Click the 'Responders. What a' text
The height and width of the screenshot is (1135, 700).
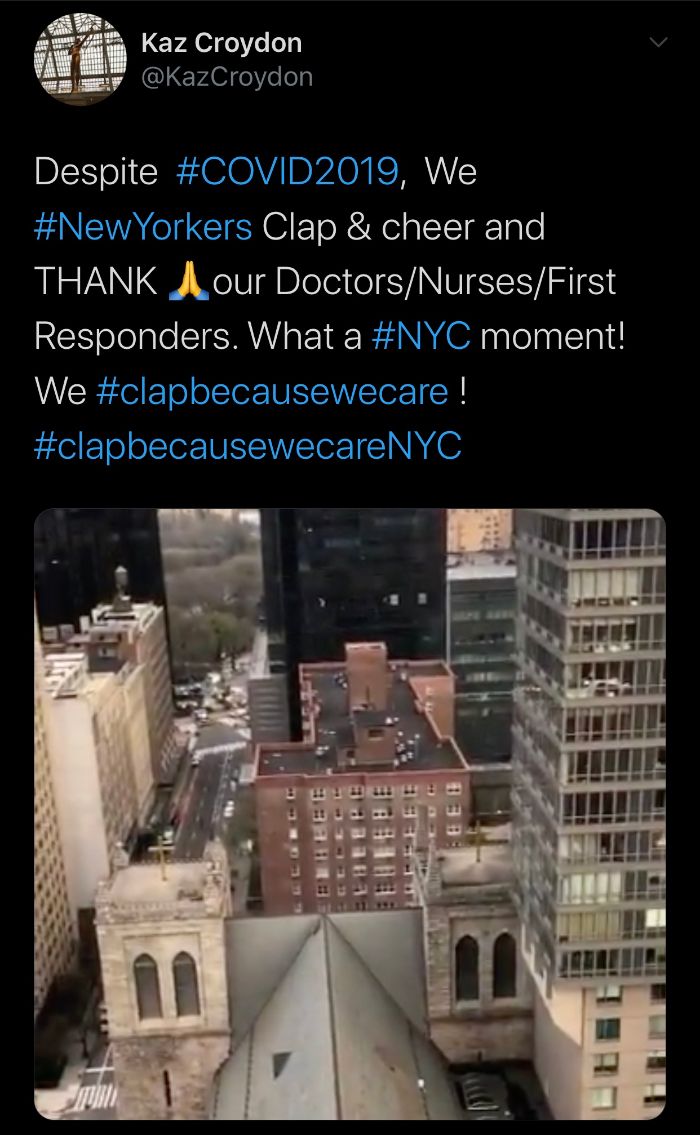click(x=198, y=337)
